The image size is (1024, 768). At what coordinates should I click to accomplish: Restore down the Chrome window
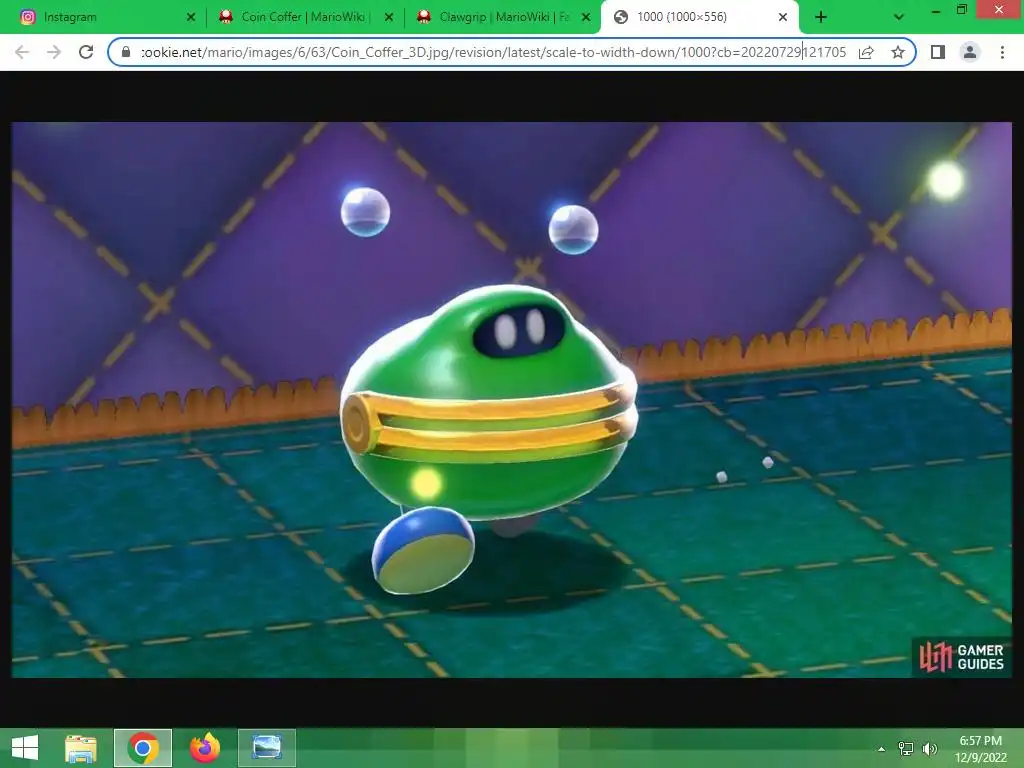point(962,9)
